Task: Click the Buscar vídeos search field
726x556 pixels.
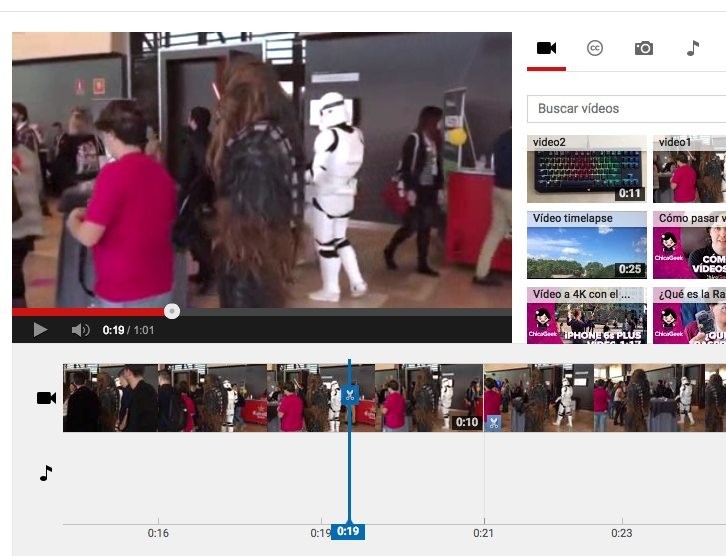Action: pyautogui.click(x=626, y=109)
